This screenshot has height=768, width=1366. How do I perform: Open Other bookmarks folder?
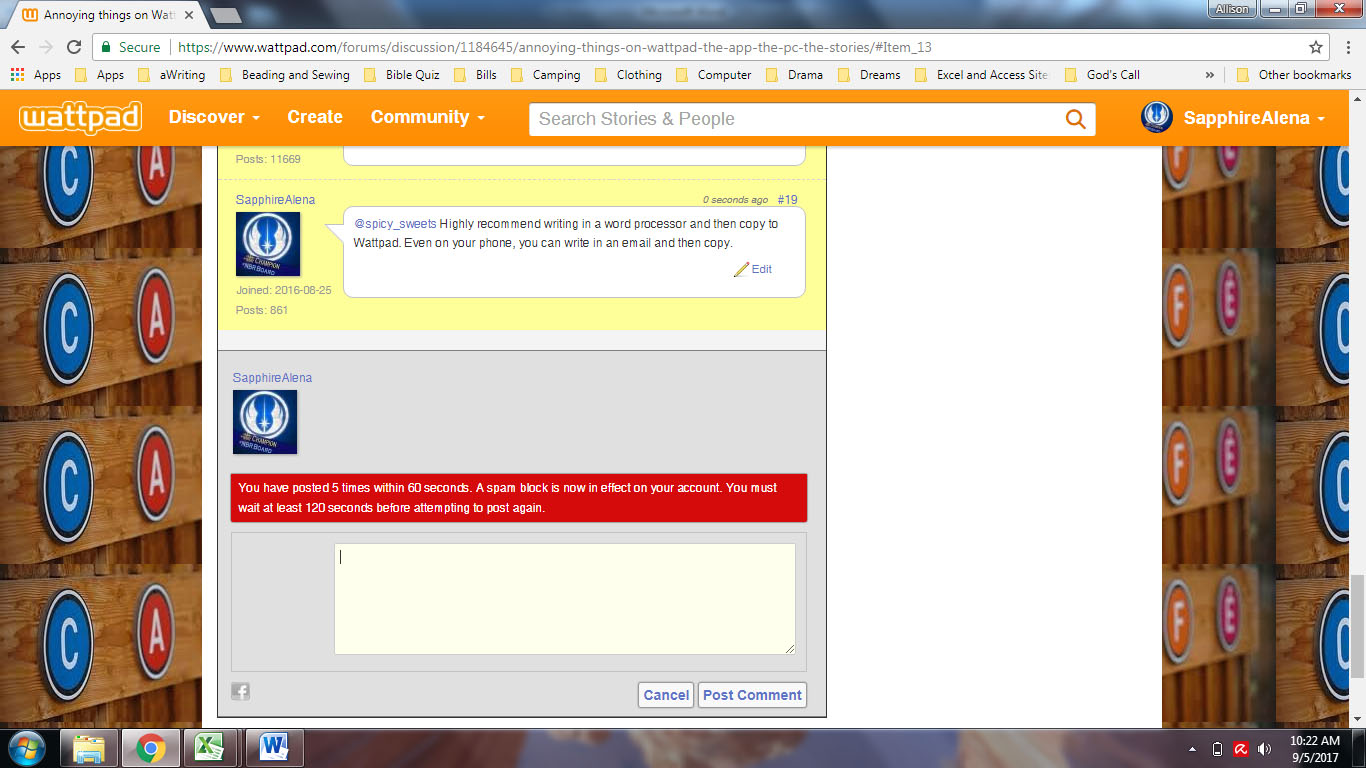[x=1295, y=75]
